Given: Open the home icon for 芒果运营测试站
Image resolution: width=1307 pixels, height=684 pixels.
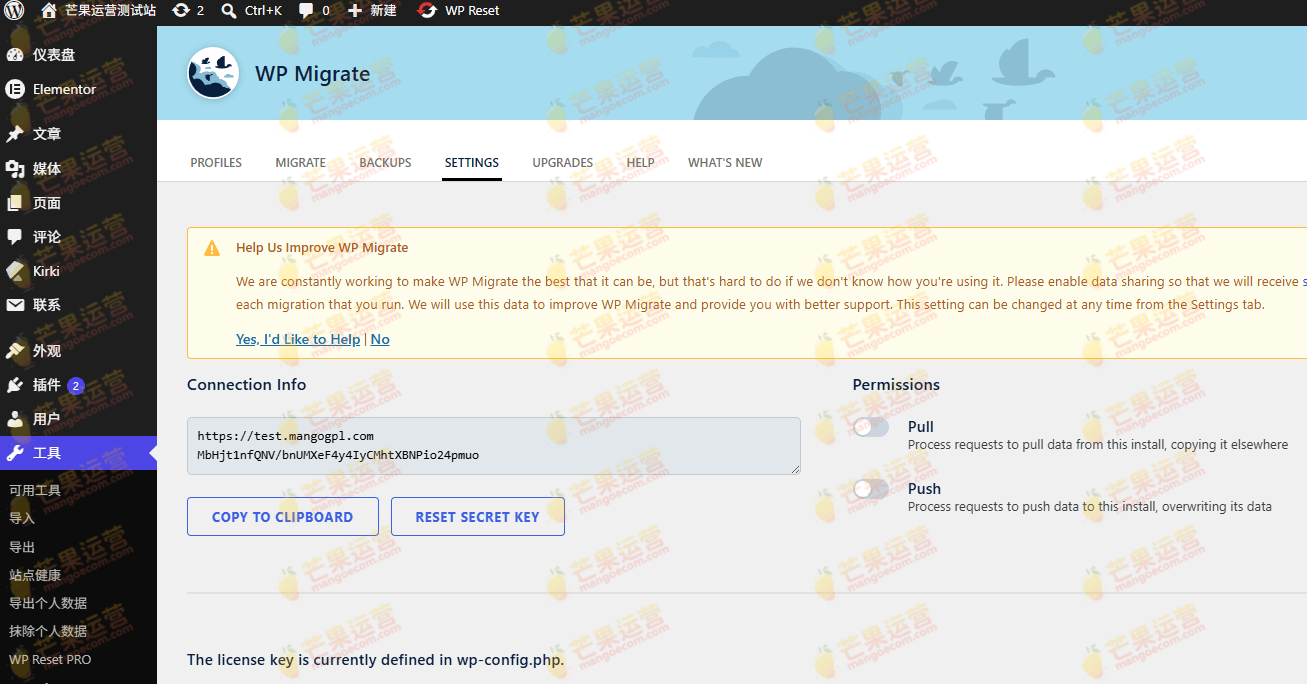Looking at the screenshot, I should 49,11.
